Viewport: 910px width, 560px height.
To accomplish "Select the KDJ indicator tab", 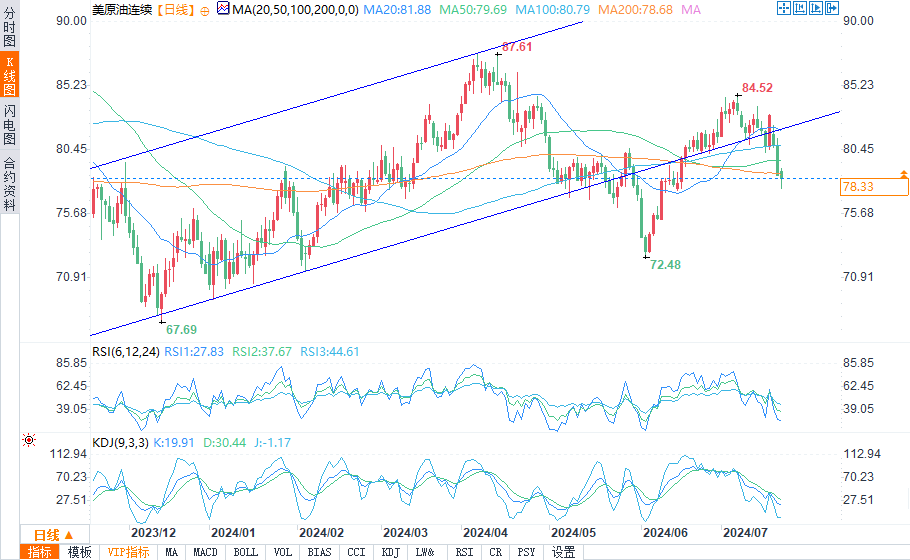I will [391, 552].
